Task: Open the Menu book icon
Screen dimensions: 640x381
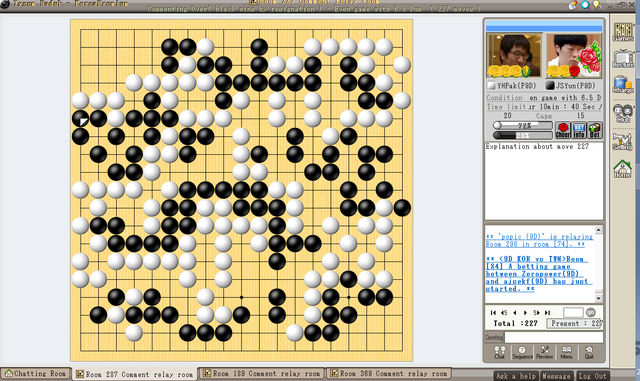Action: coord(567,352)
